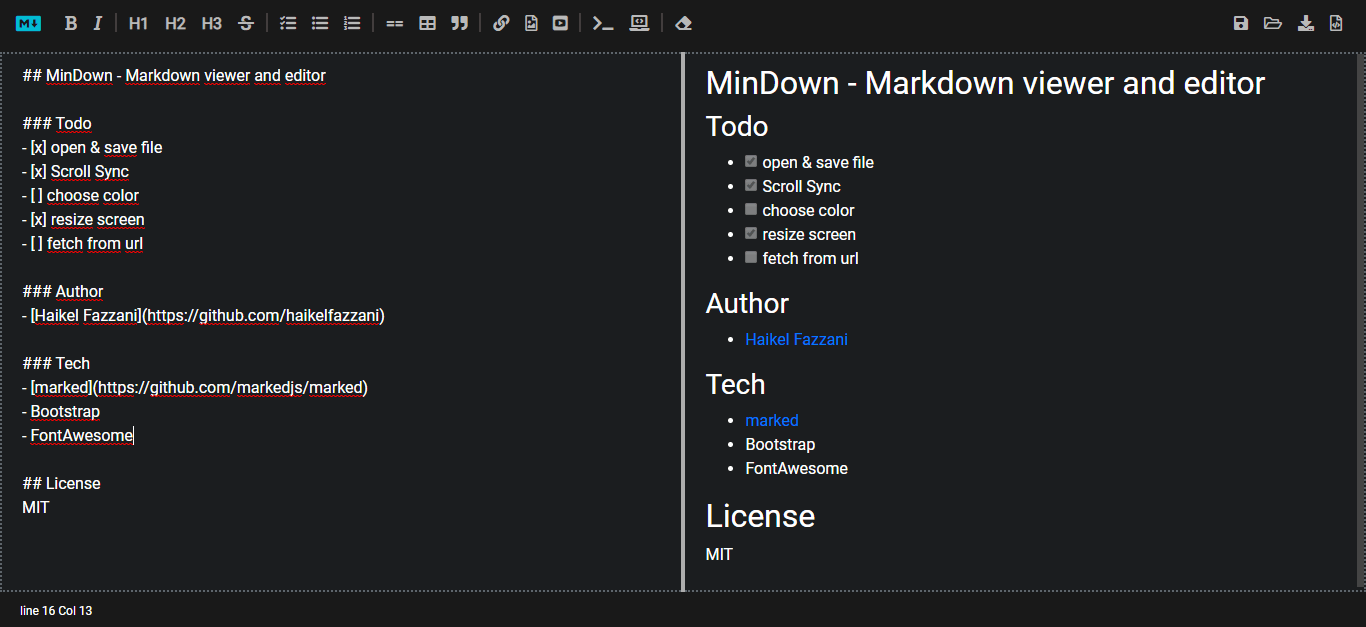Click 'Bootstrap' list item in preview

click(x=780, y=444)
